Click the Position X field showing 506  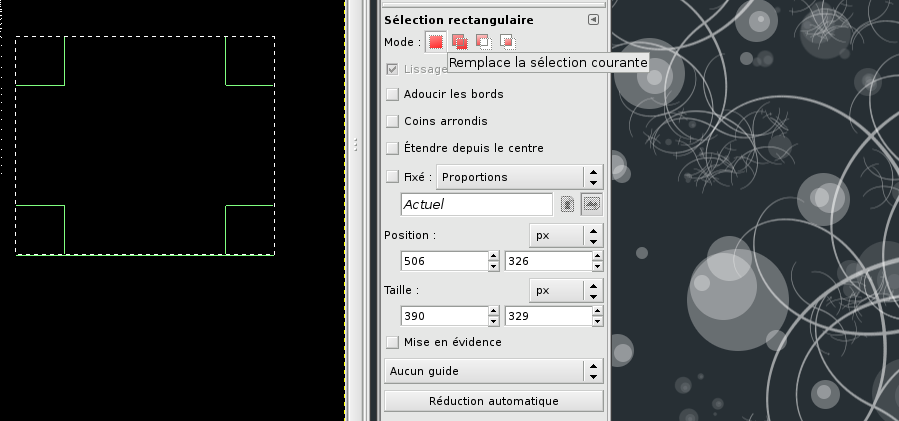click(442, 261)
